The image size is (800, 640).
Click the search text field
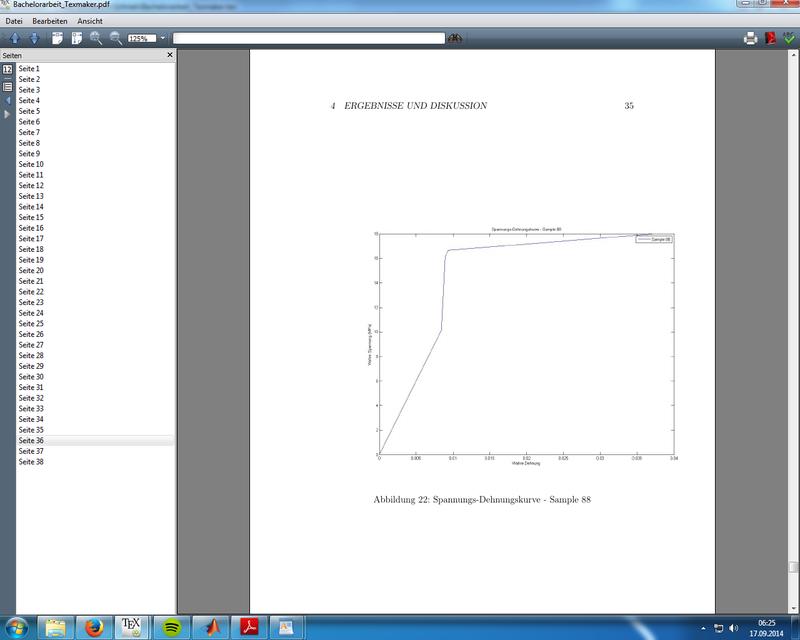point(308,38)
